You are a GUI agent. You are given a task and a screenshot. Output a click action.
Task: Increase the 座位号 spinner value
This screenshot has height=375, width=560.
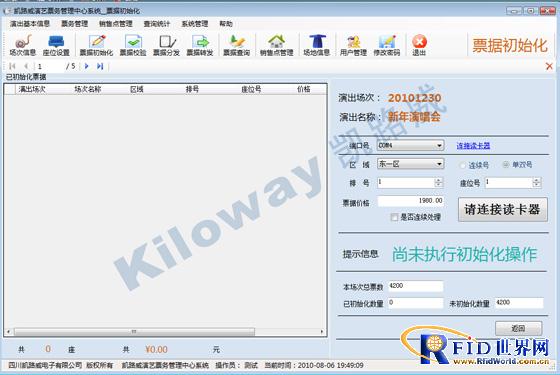click(x=536, y=180)
